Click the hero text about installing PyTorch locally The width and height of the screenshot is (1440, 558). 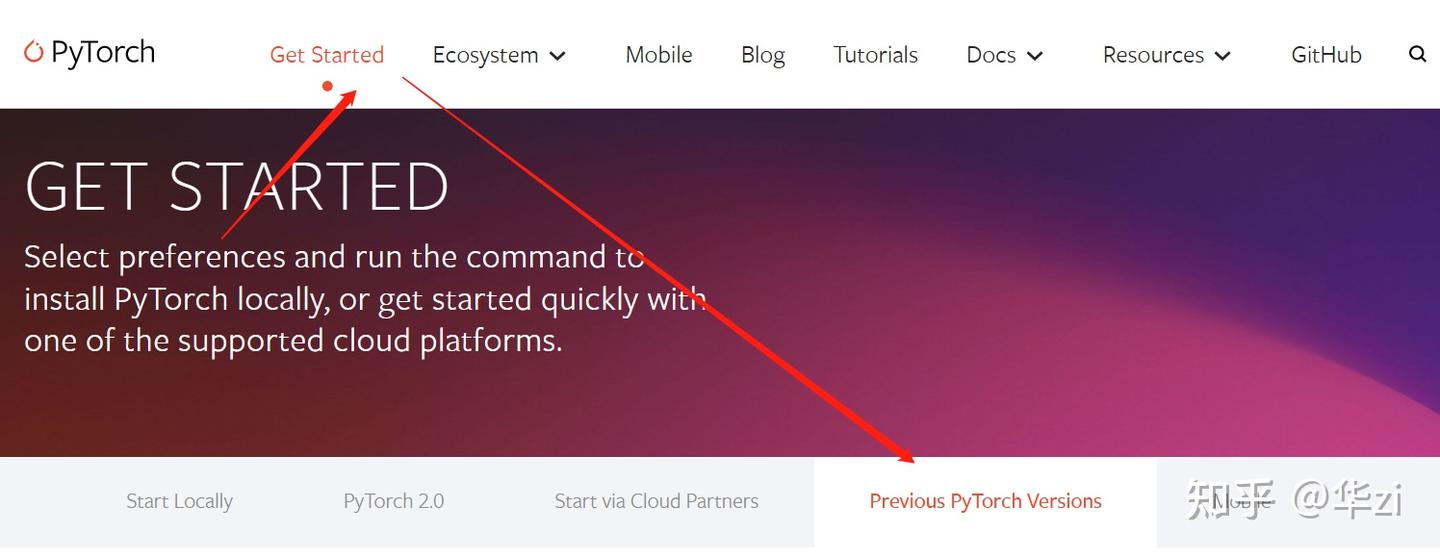[x=365, y=299]
